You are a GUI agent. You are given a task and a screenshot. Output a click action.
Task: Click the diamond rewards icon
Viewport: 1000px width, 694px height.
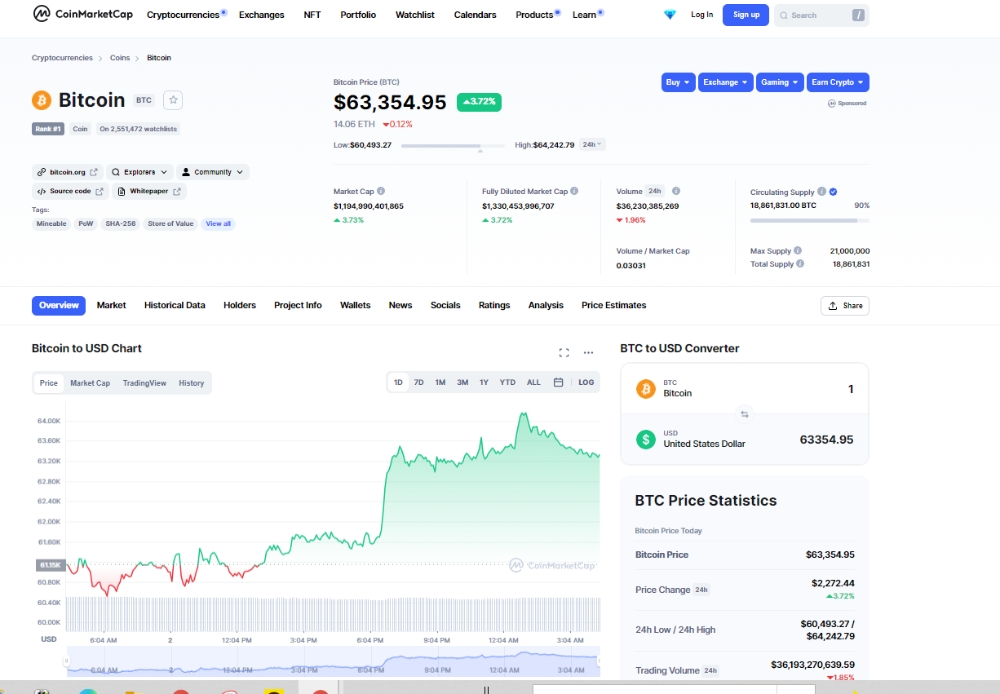[670, 14]
